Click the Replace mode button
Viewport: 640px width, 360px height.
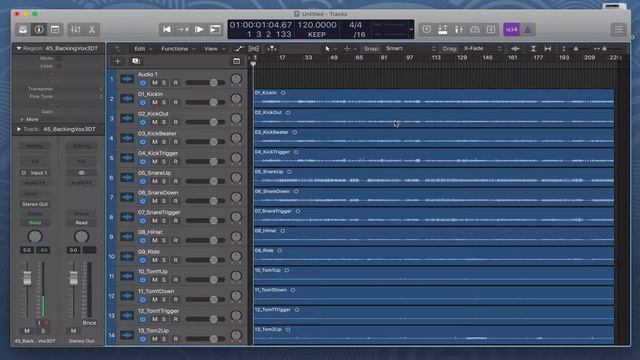coord(427,29)
